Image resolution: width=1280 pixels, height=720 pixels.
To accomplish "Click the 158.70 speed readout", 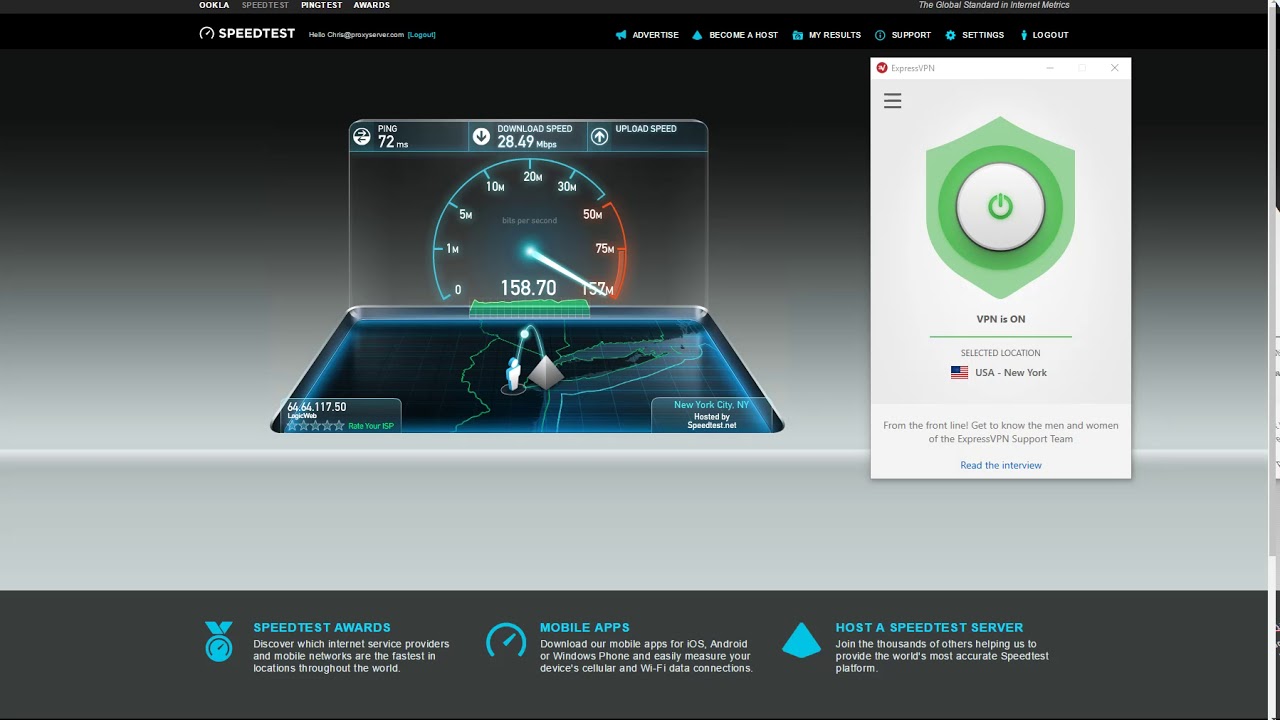I will pyautogui.click(x=528, y=288).
